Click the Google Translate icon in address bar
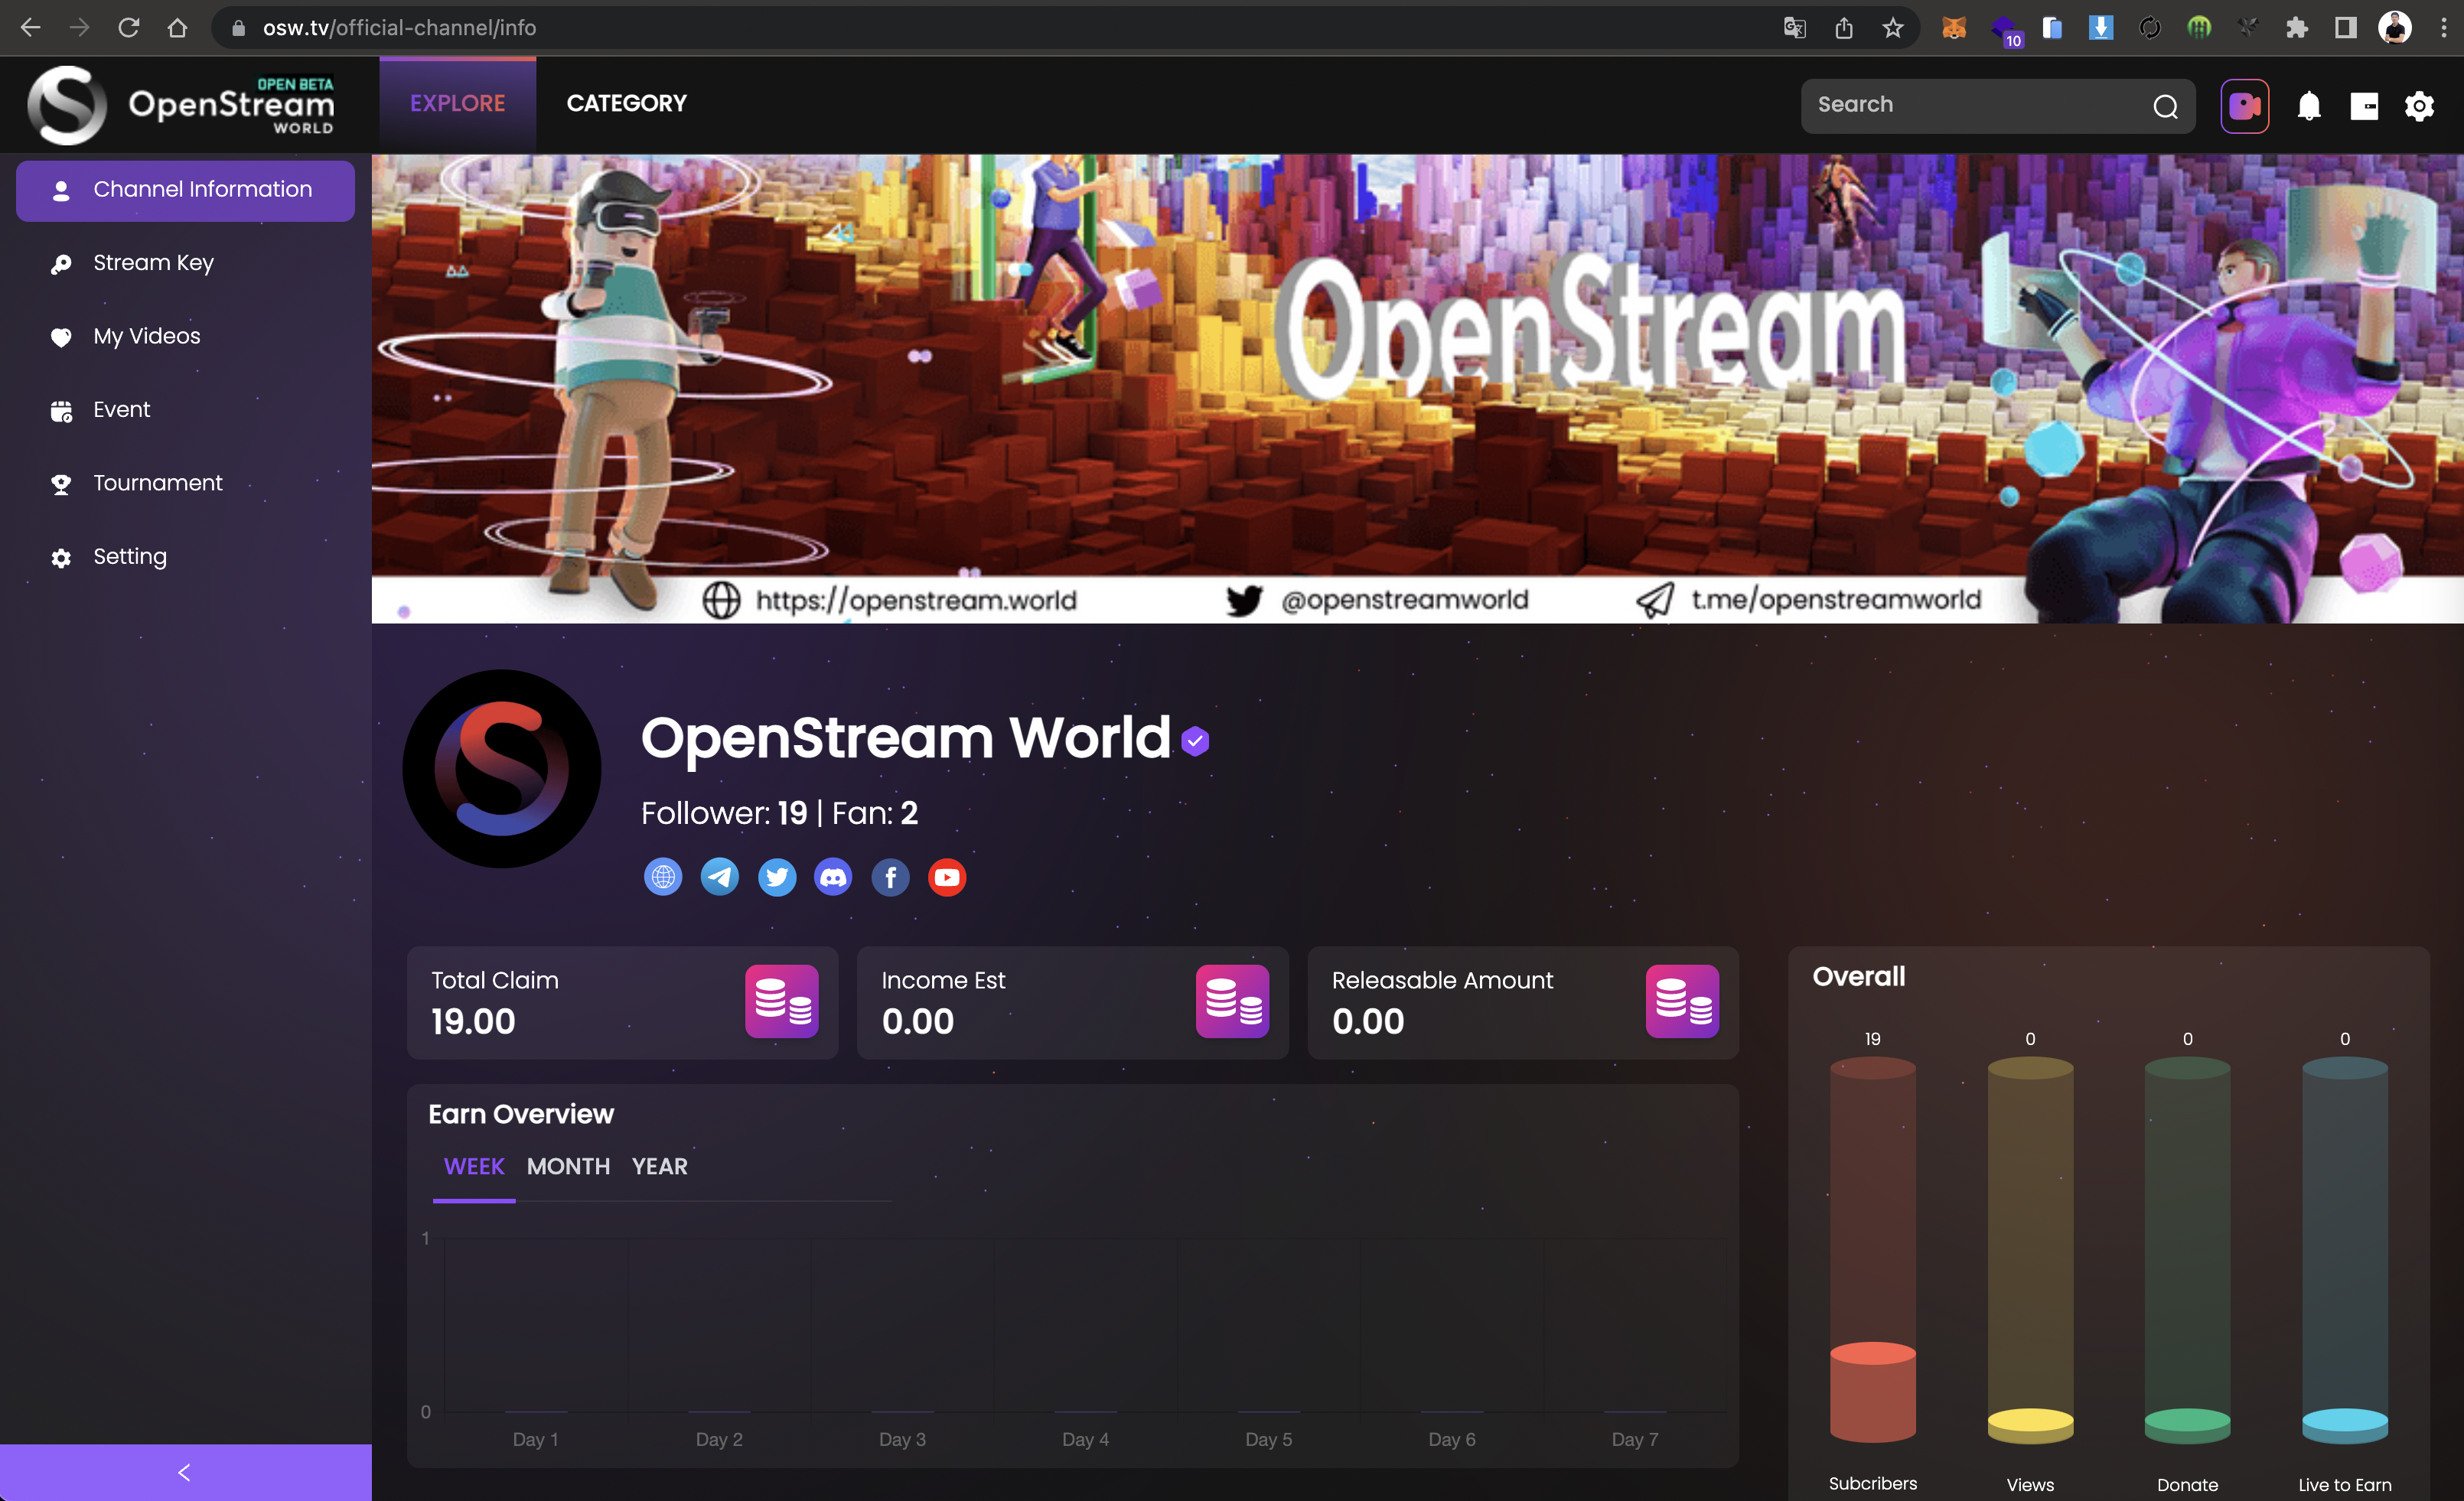This screenshot has height=1501, width=2464. point(1794,28)
